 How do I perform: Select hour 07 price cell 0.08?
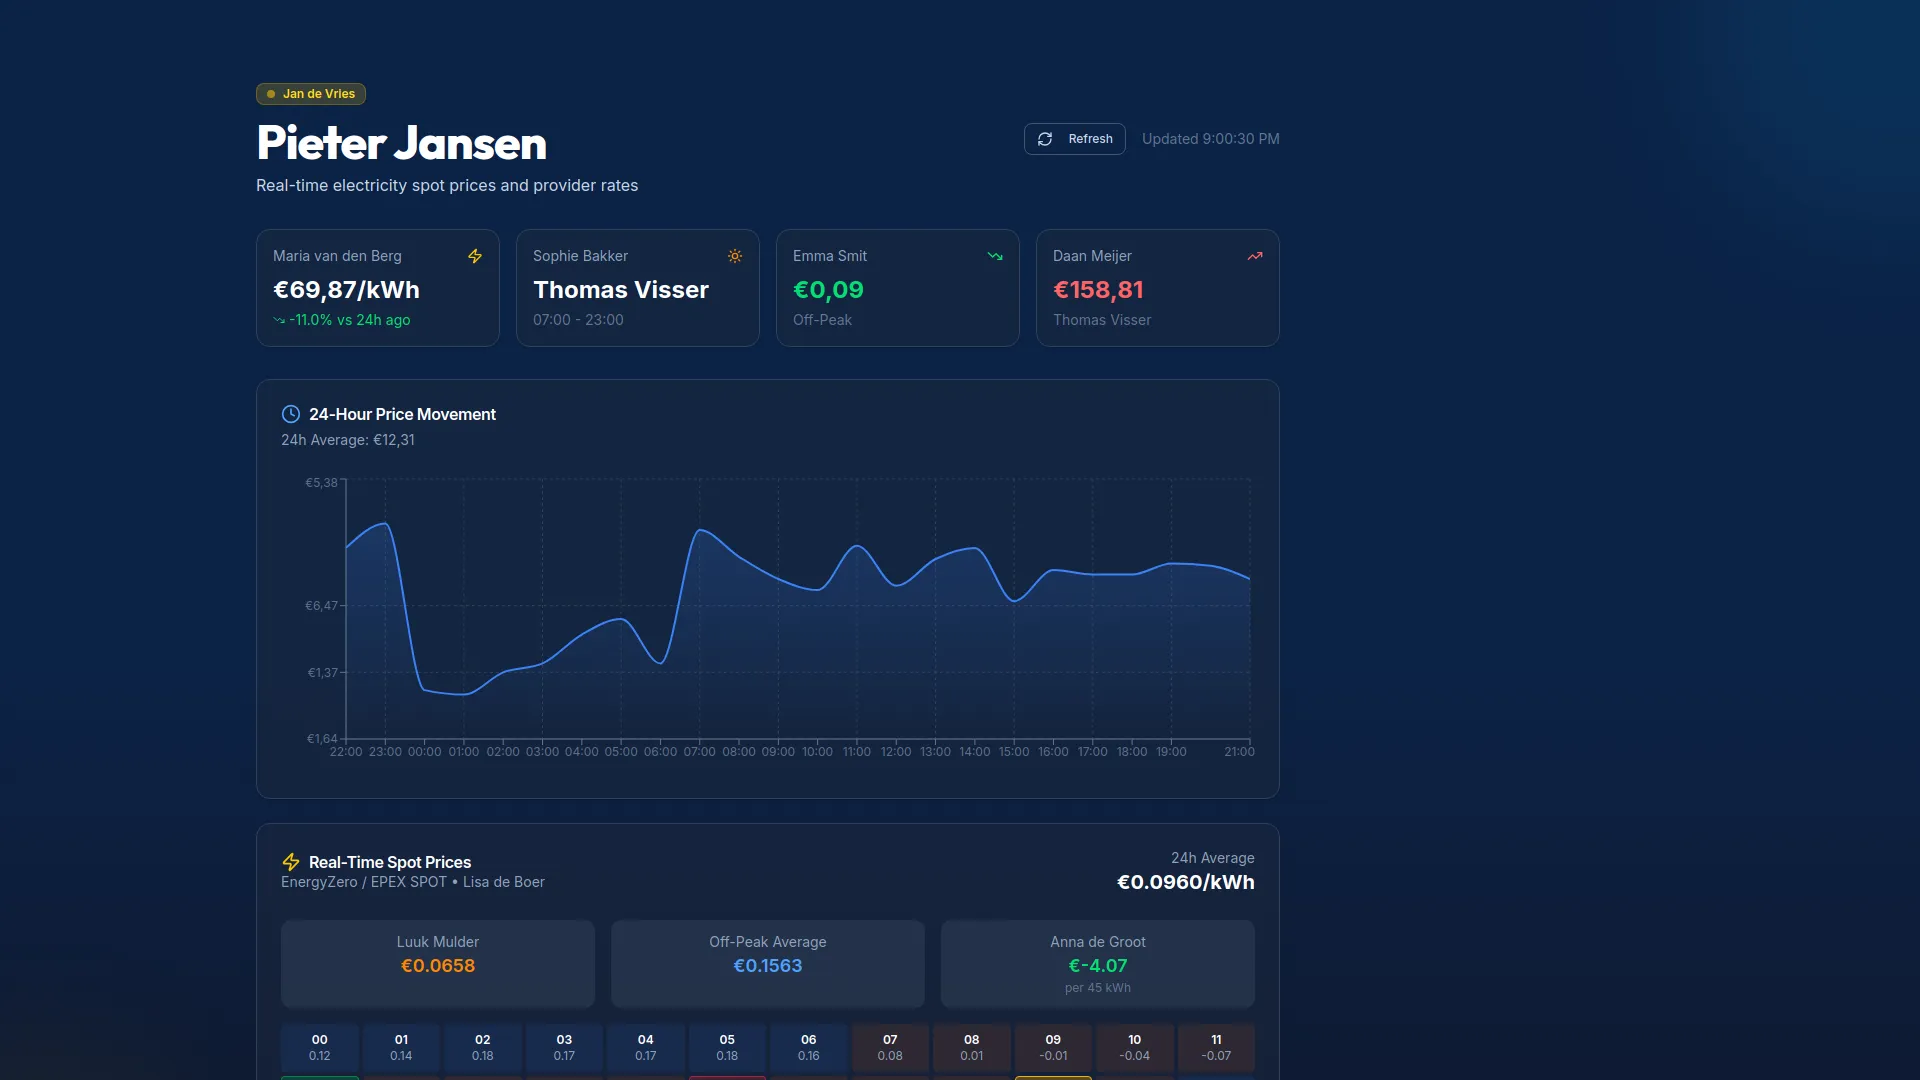click(x=890, y=1047)
